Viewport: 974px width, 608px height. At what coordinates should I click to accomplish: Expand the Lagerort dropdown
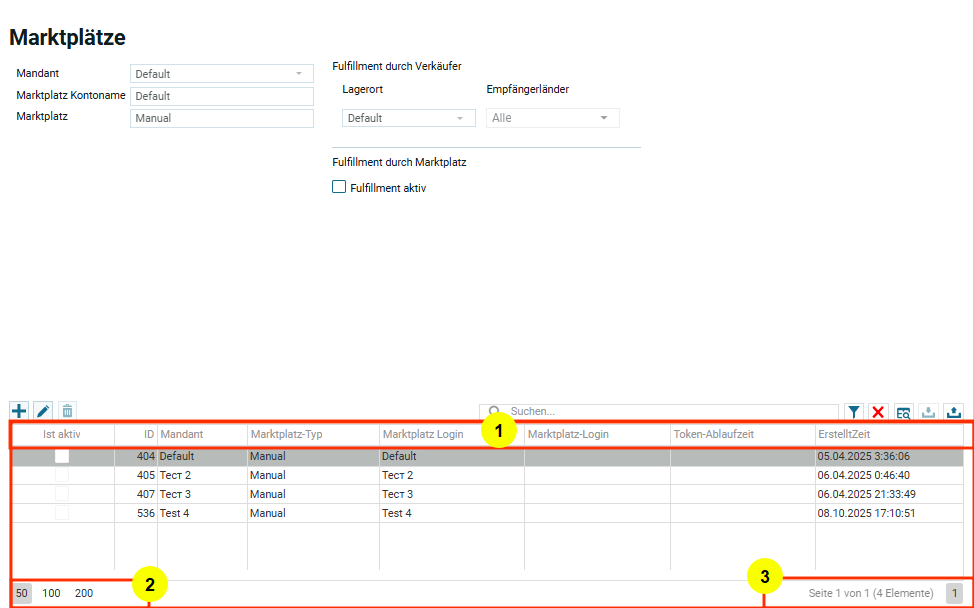[x=408, y=118]
